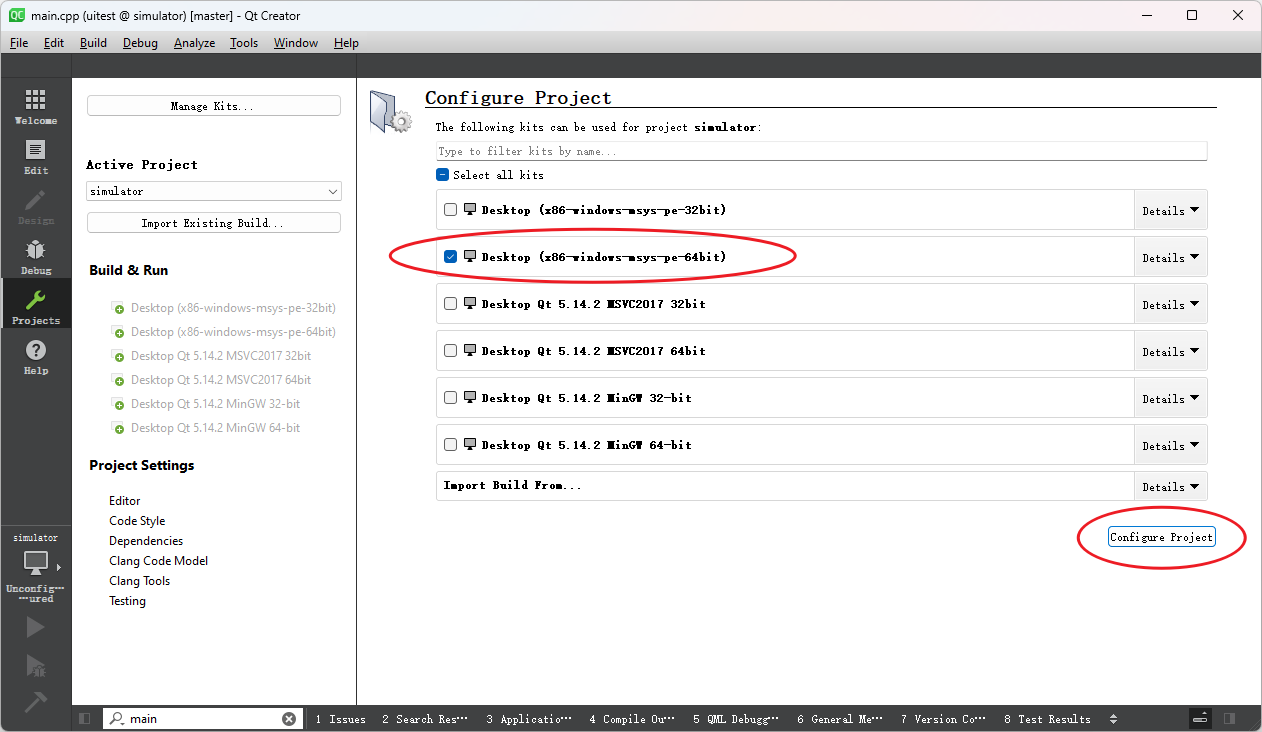1262x732 pixels.
Task: Open the simulator kit selector monitor
Action: tap(36, 564)
